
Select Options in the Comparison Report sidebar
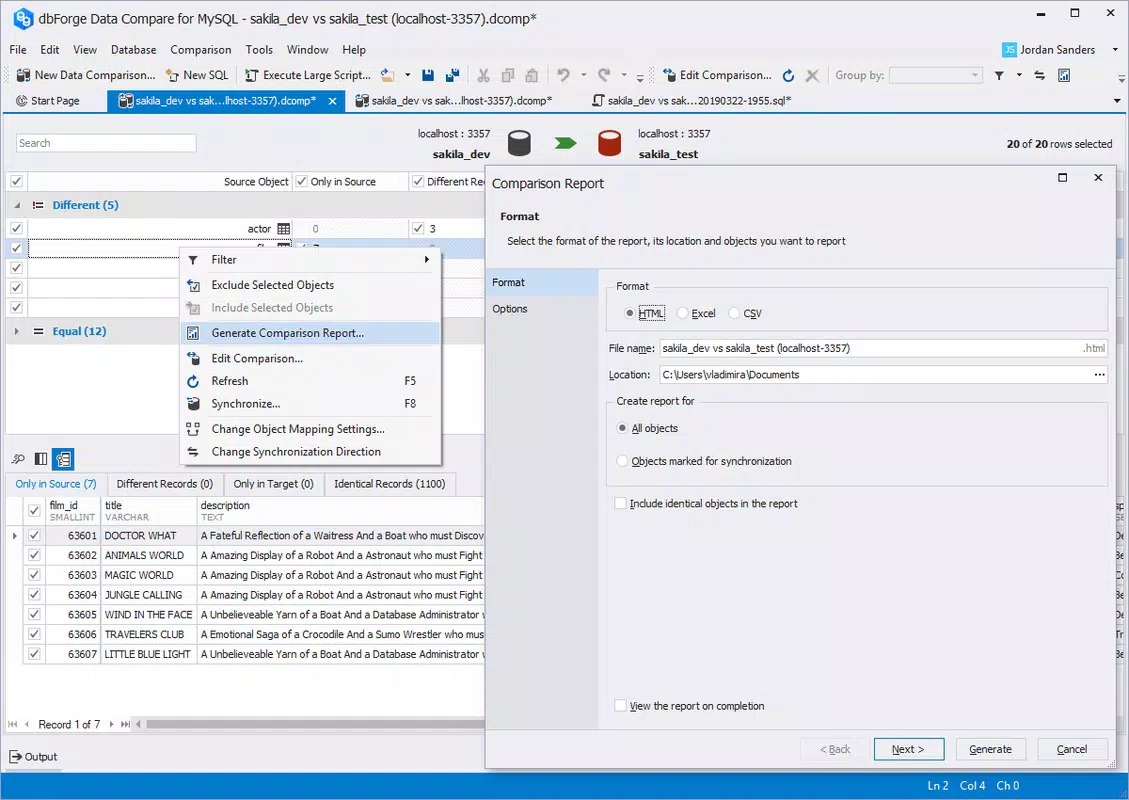point(541,309)
